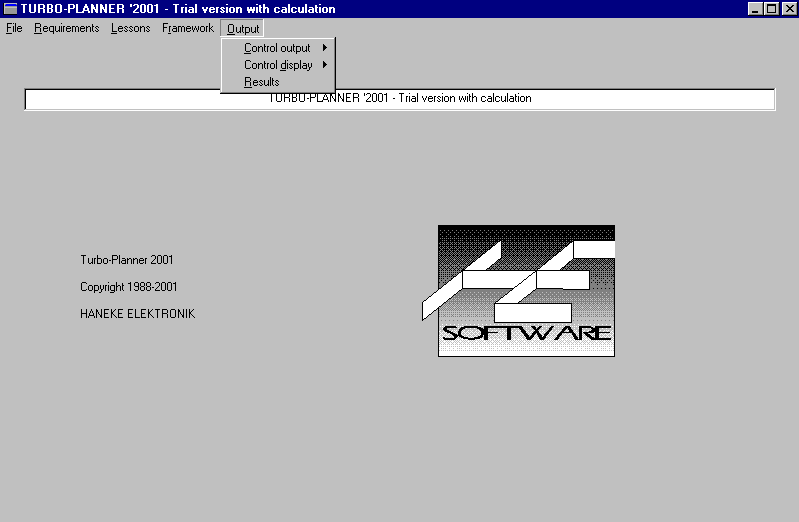Open the Requirements menu

coord(66,28)
